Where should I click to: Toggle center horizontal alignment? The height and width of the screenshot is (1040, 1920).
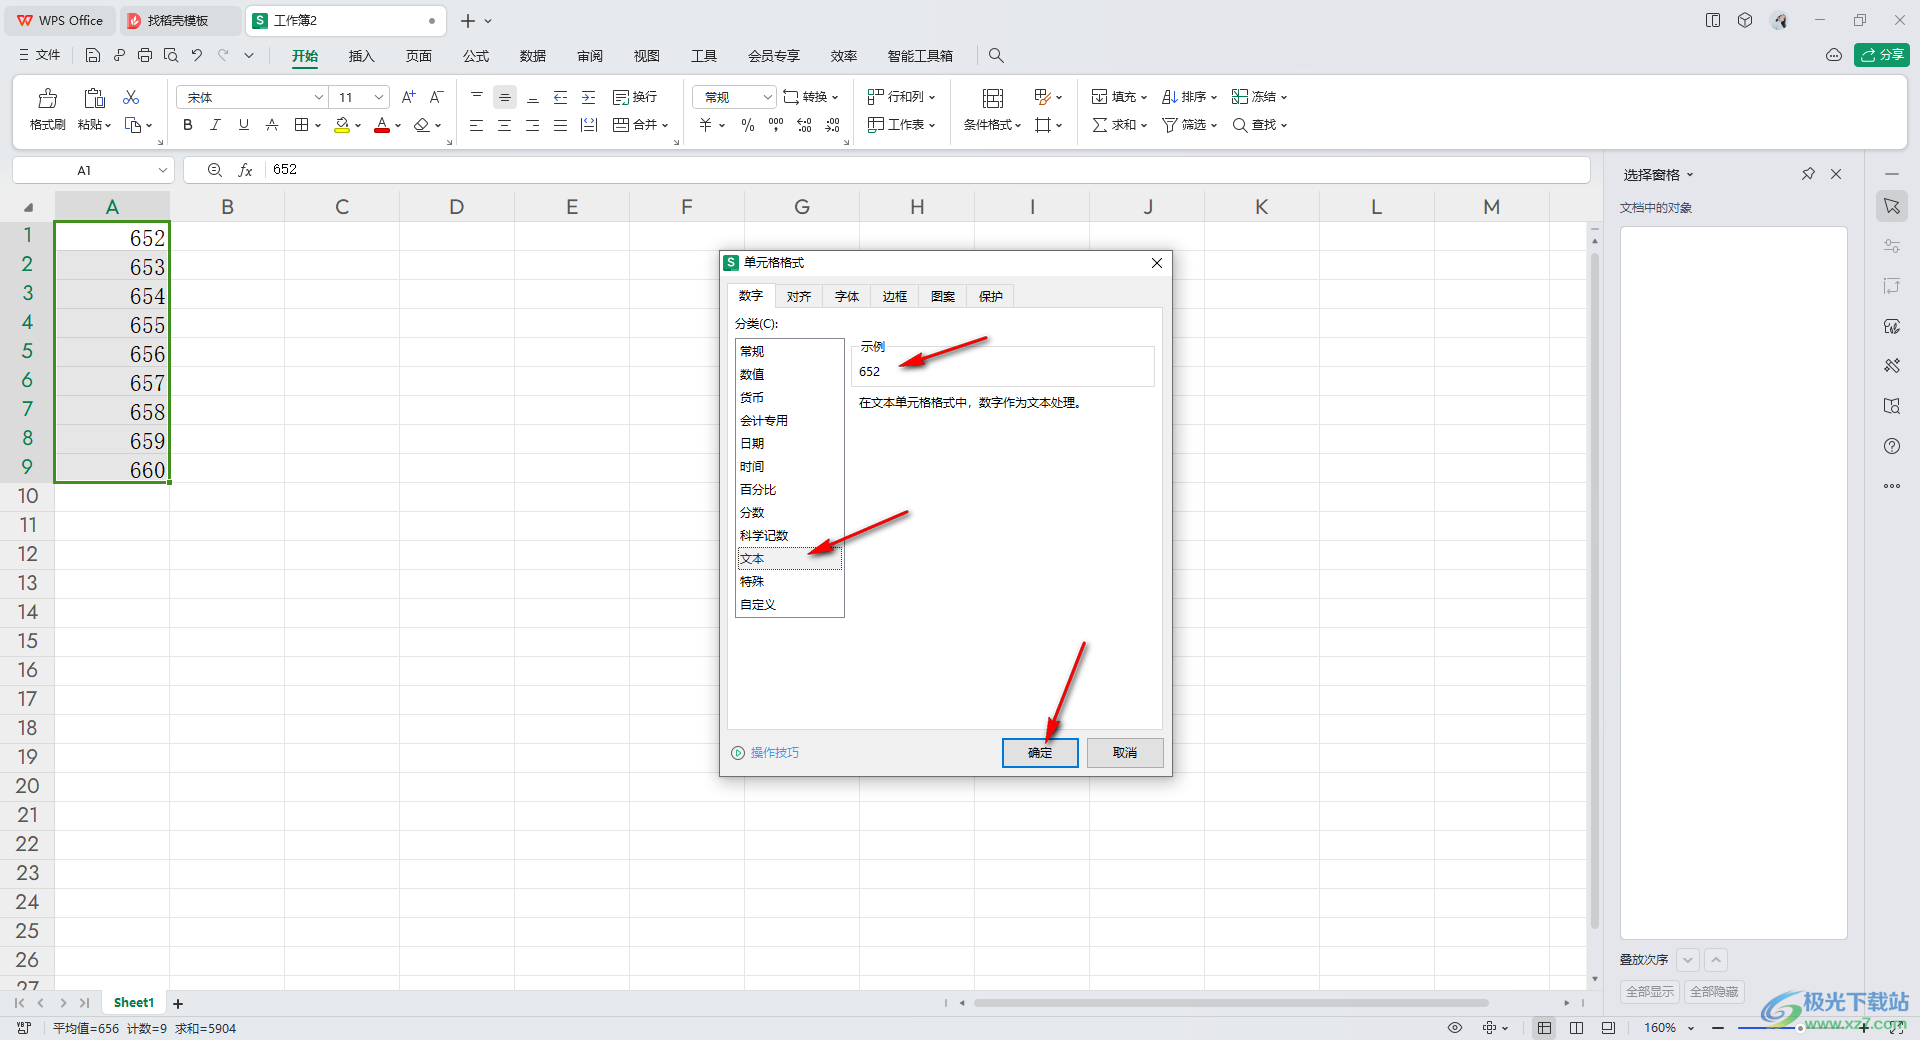tap(504, 125)
